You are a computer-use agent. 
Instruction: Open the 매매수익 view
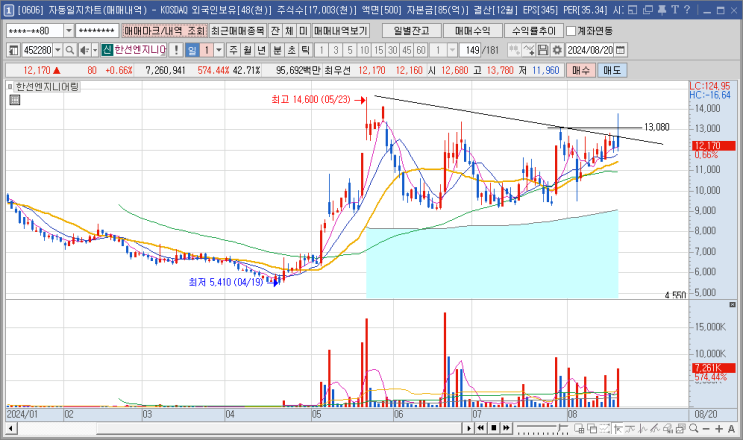[x=472, y=31]
